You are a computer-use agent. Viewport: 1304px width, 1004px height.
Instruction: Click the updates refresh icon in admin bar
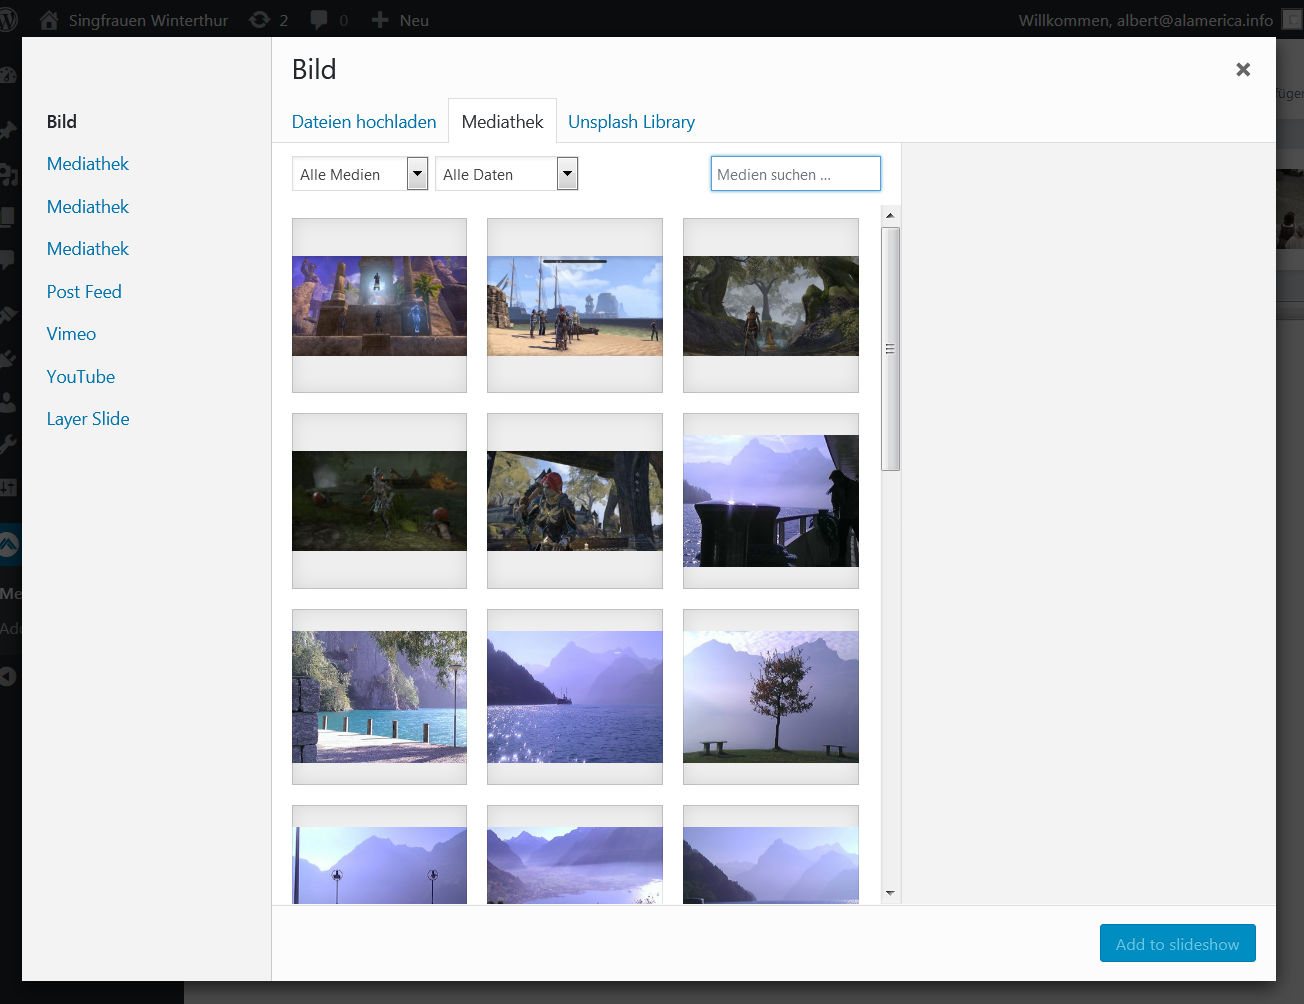pyautogui.click(x=260, y=20)
